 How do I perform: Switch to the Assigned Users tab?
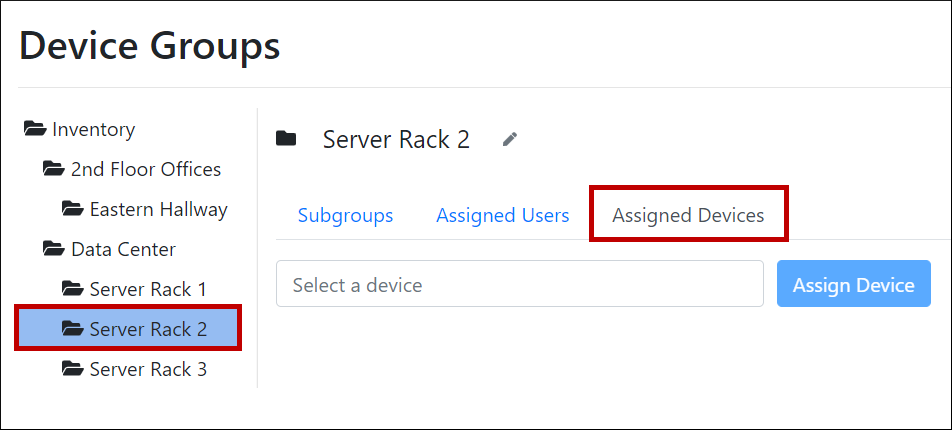click(503, 215)
